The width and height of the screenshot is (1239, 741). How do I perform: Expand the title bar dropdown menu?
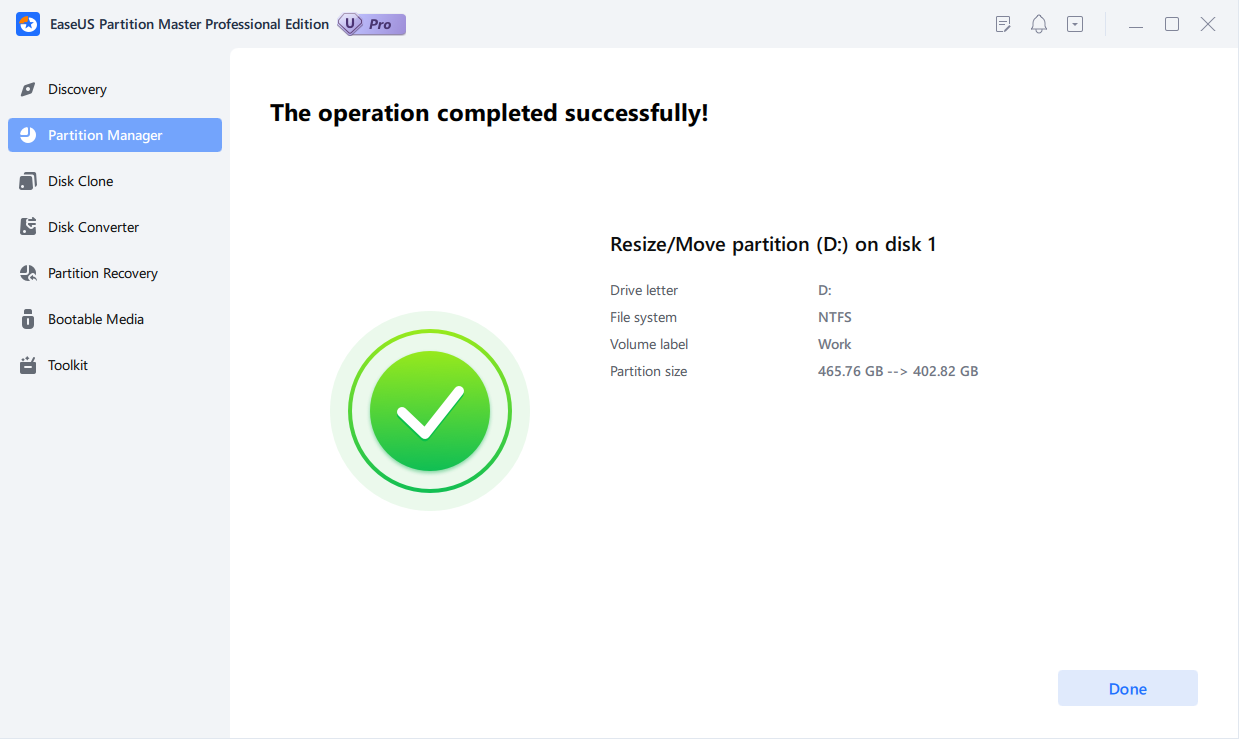click(1075, 24)
